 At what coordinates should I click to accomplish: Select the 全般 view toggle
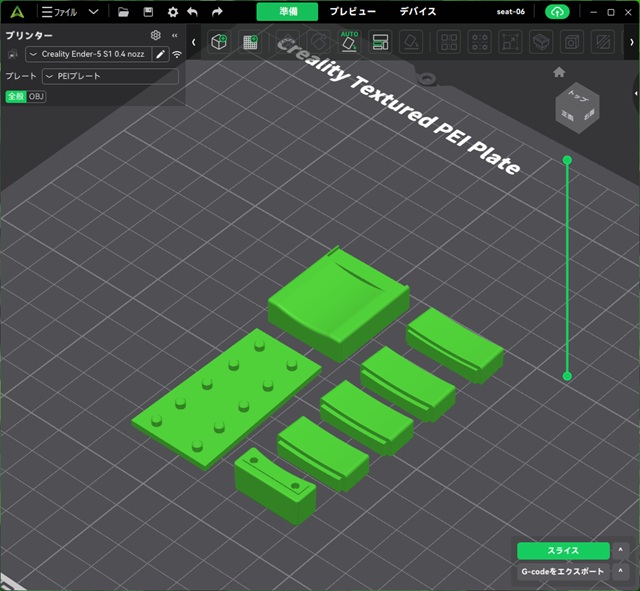pyautogui.click(x=15, y=96)
